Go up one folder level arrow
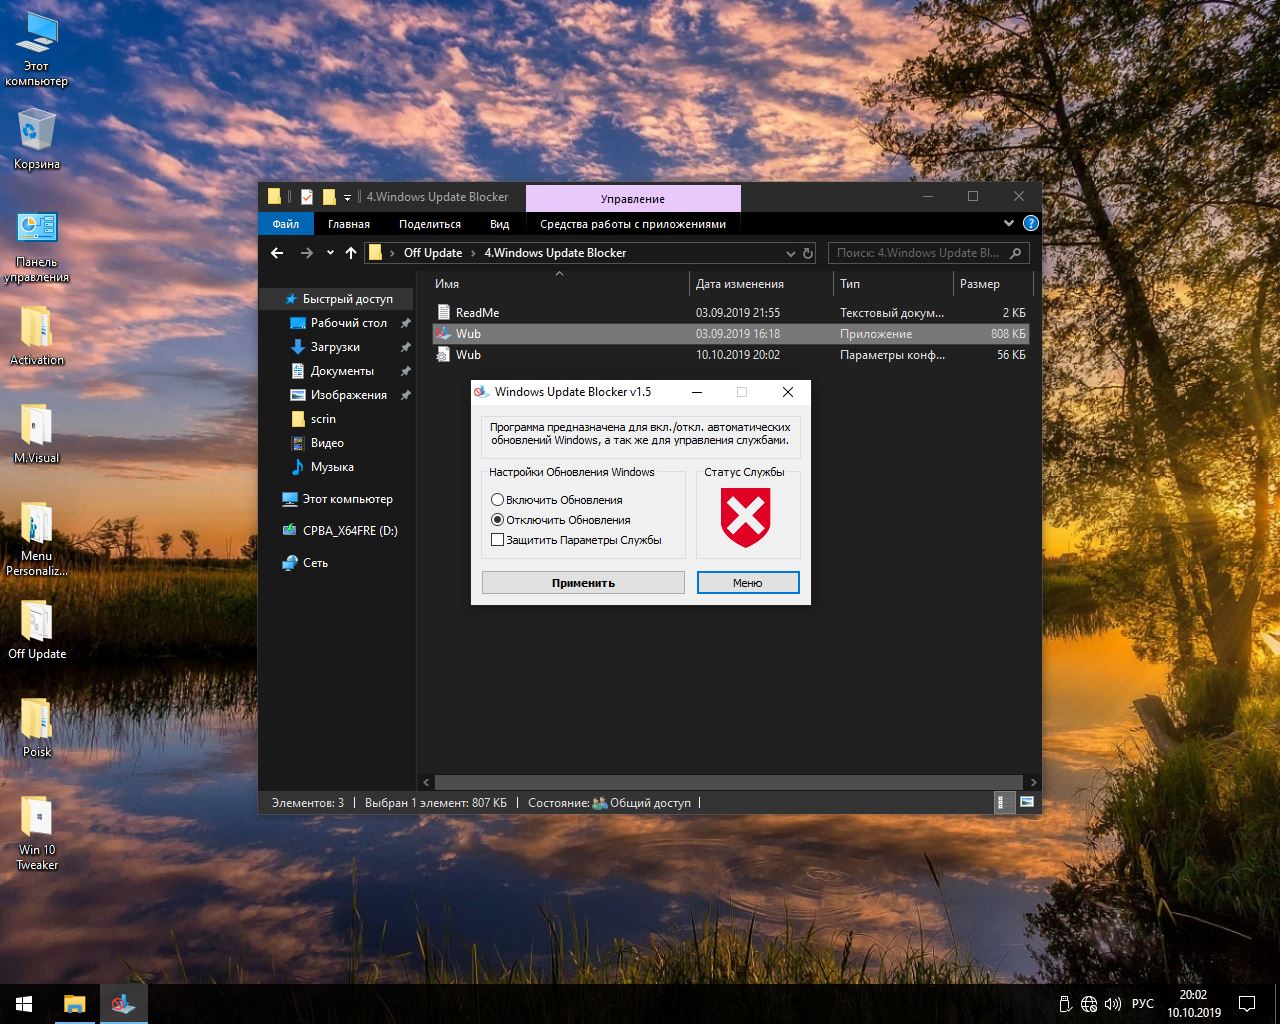 point(351,253)
